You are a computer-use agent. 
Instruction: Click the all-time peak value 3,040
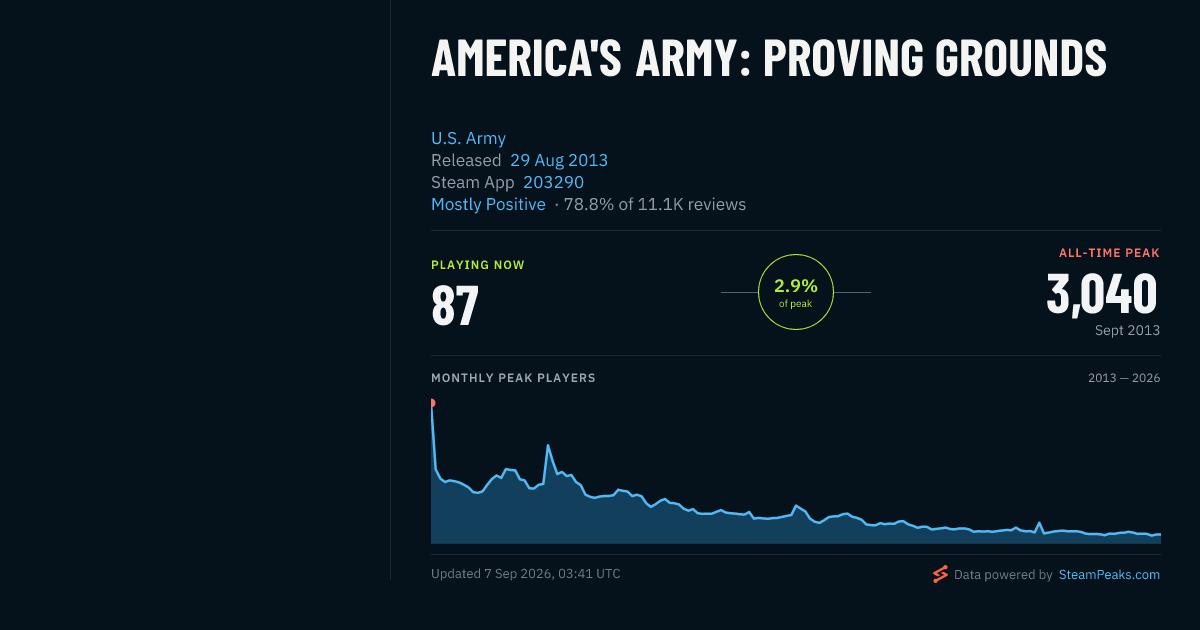click(1102, 294)
